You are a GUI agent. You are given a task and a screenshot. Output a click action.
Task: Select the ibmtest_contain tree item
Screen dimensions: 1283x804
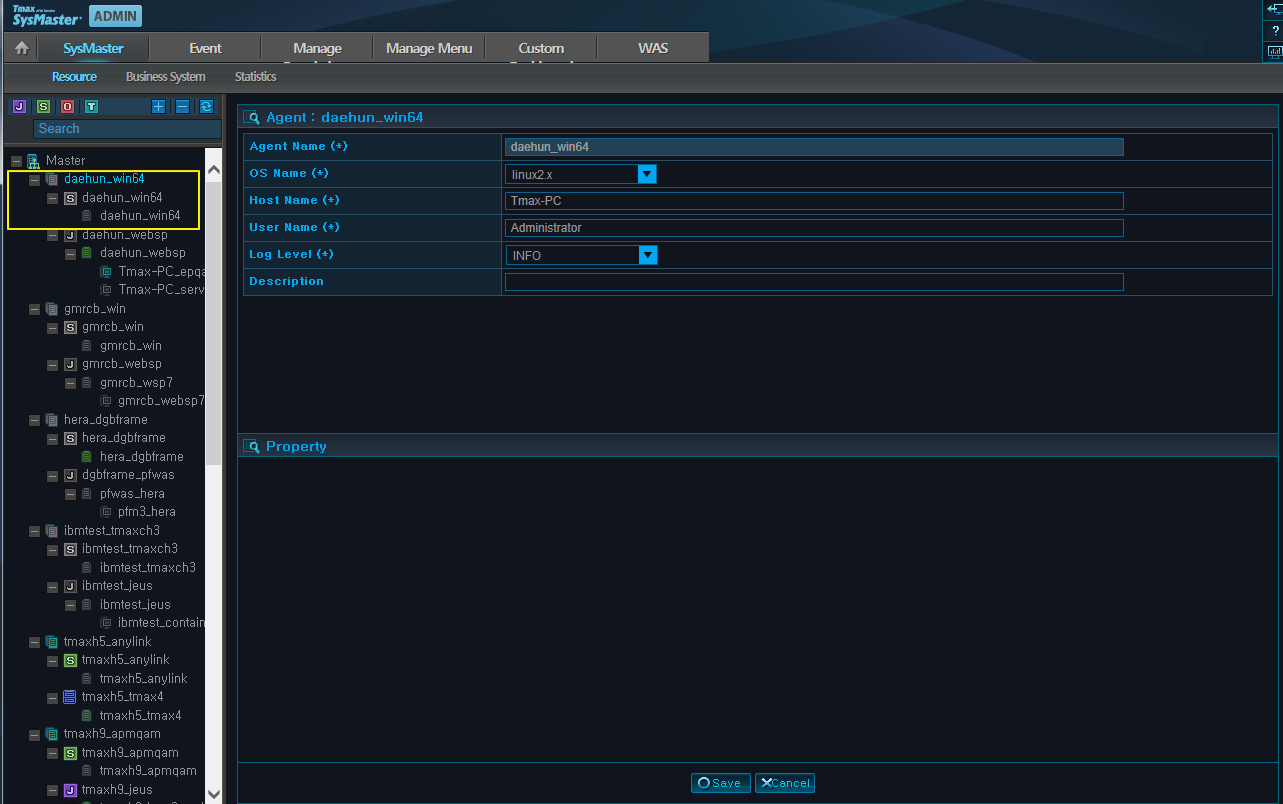tap(161, 623)
